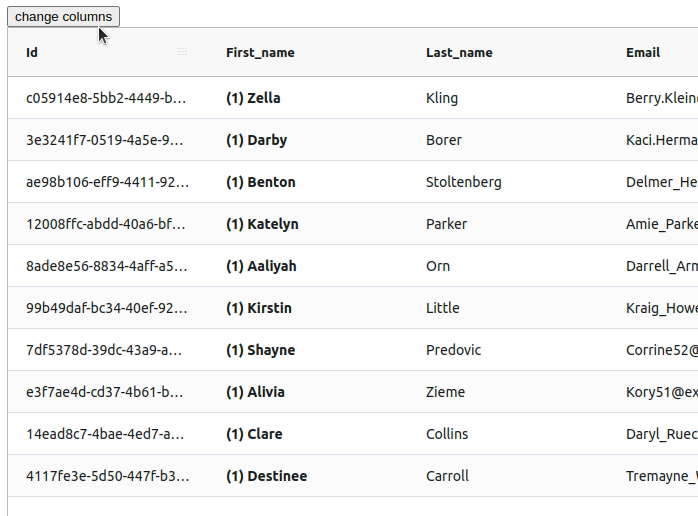Click the email cell starting with Kory51
The height and width of the screenshot is (516, 698).
point(653,392)
